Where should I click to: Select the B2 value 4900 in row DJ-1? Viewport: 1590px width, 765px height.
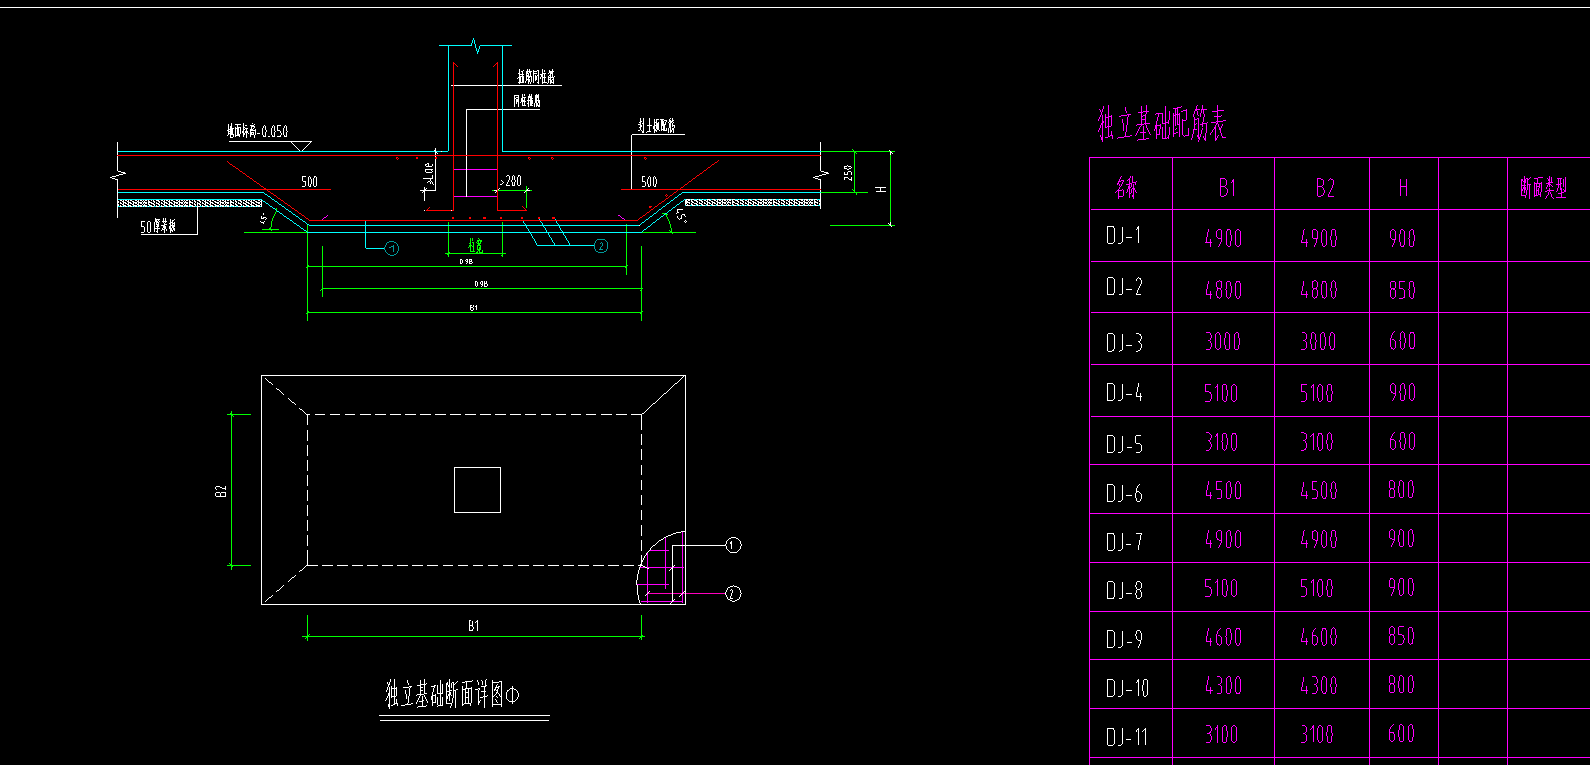pos(1319,239)
